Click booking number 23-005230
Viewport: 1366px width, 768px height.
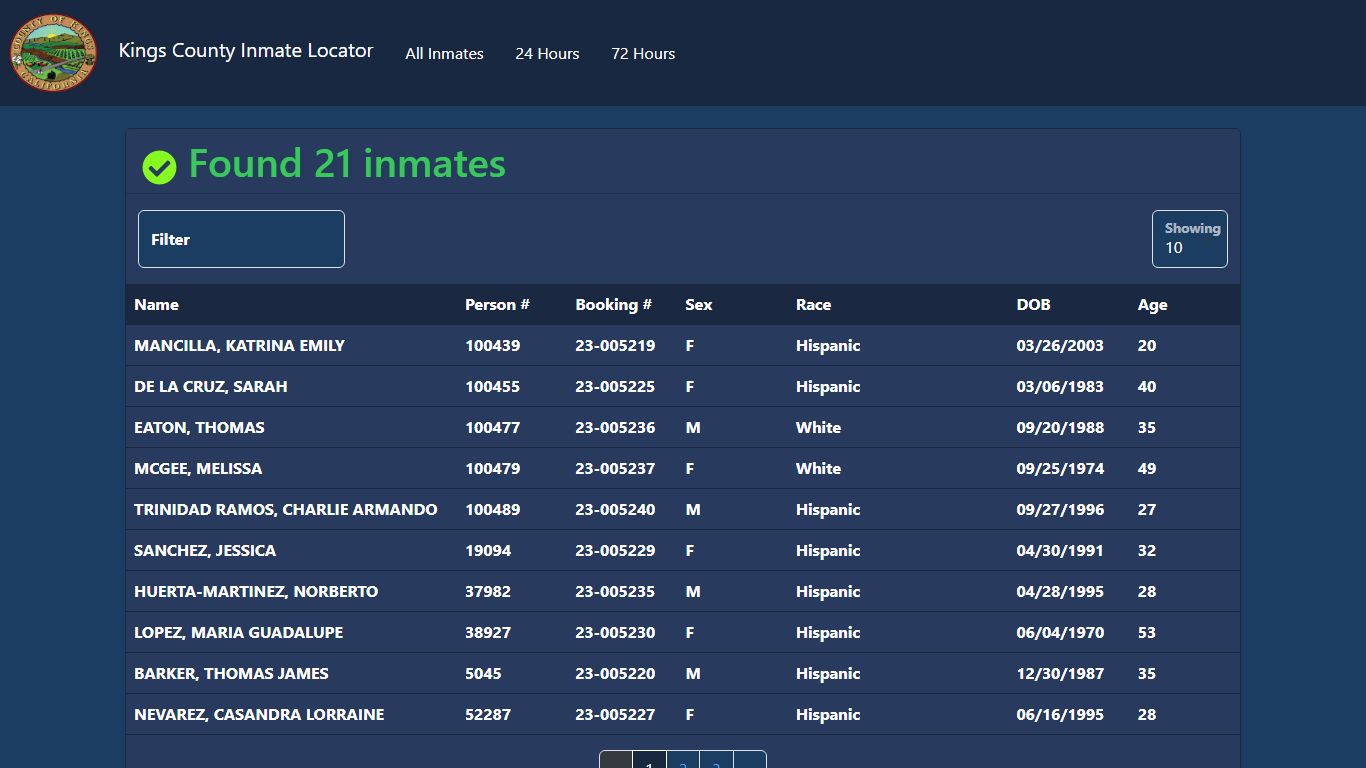click(615, 633)
